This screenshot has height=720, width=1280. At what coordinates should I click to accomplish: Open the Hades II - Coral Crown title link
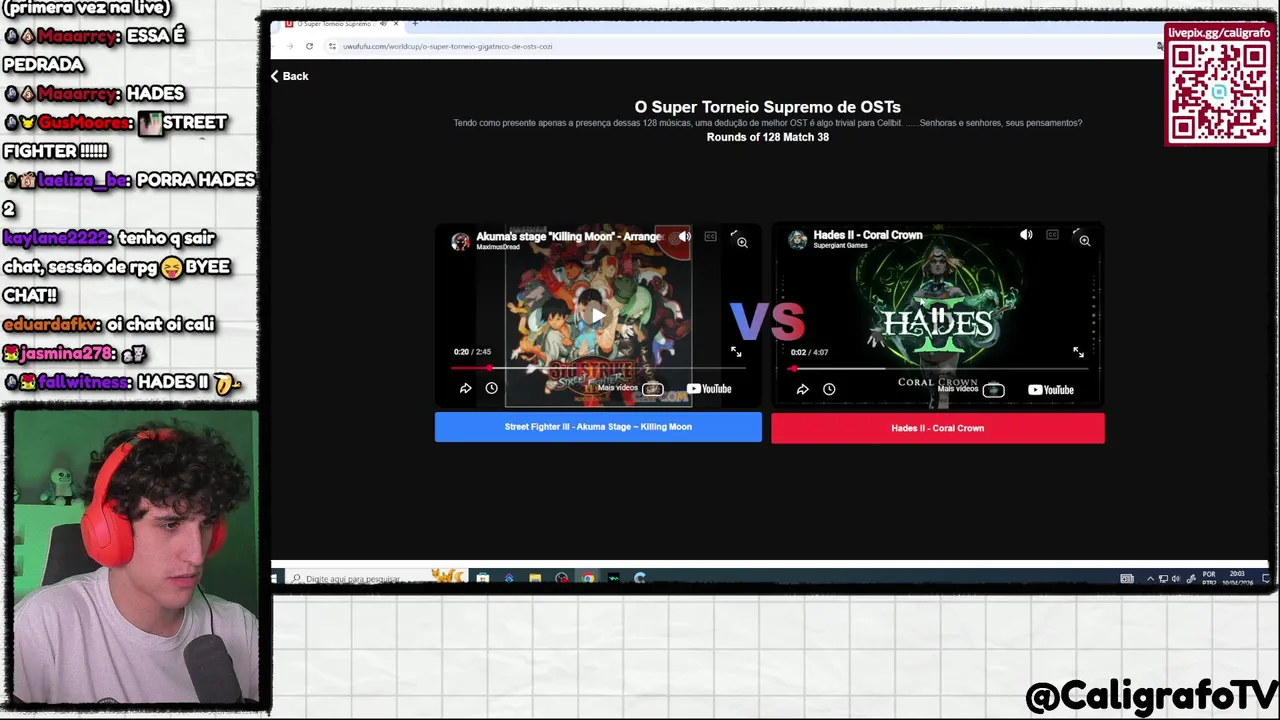click(868, 235)
